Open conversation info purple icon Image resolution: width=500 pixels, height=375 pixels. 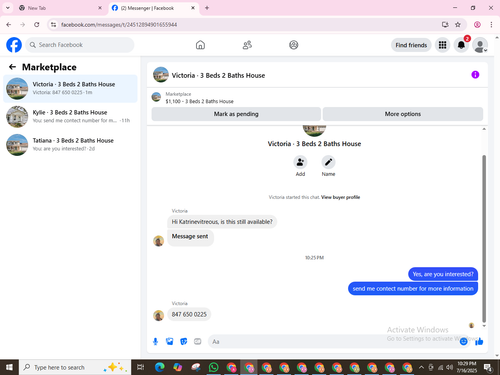point(475,75)
